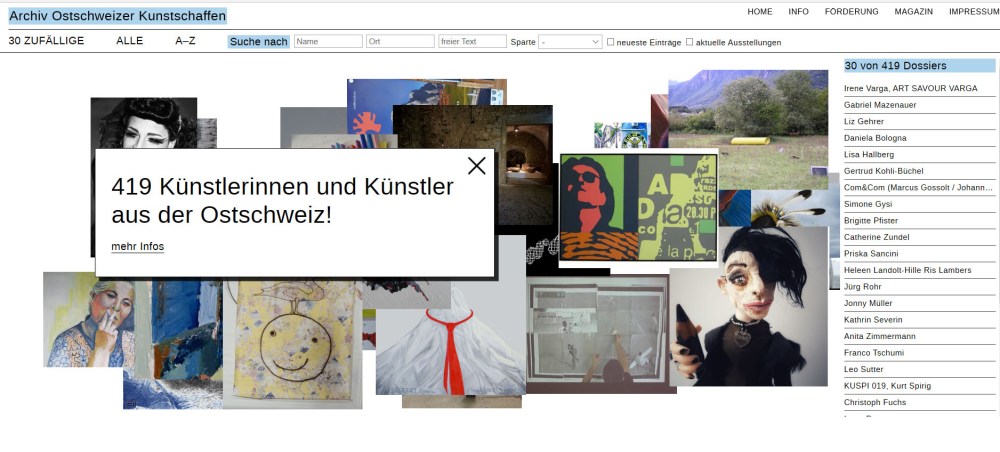Open Heleen Landolt-Hille Ris Lambers dossier
This screenshot has height=452, width=1000.
(x=919, y=271)
